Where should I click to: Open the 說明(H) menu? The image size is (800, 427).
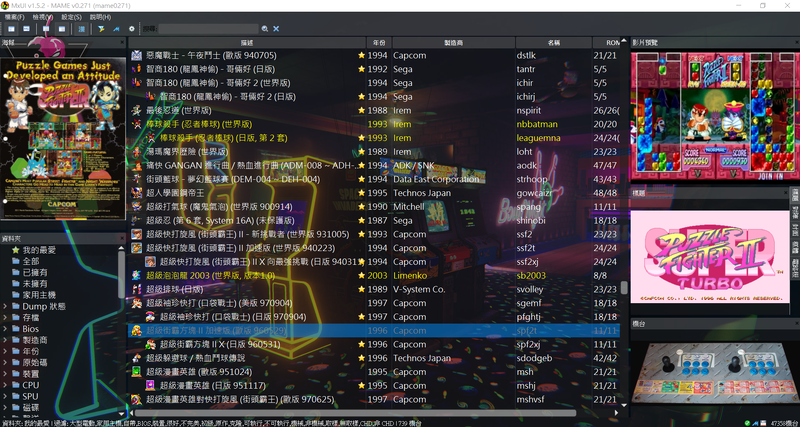pos(100,17)
